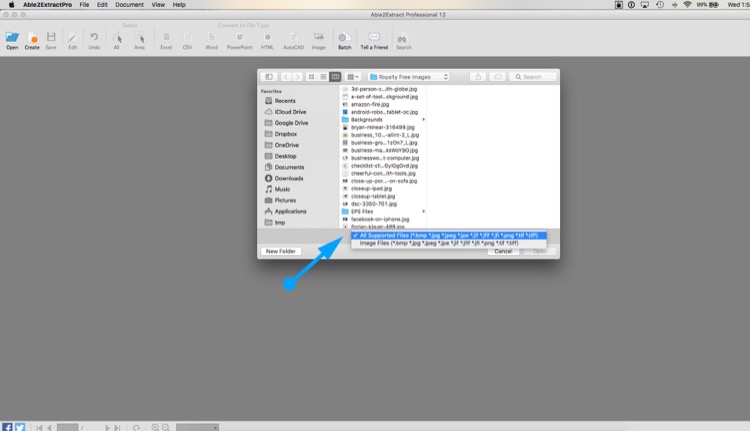This screenshot has height=431, width=750.
Task: Open the Apple menu
Action: coord(11,5)
